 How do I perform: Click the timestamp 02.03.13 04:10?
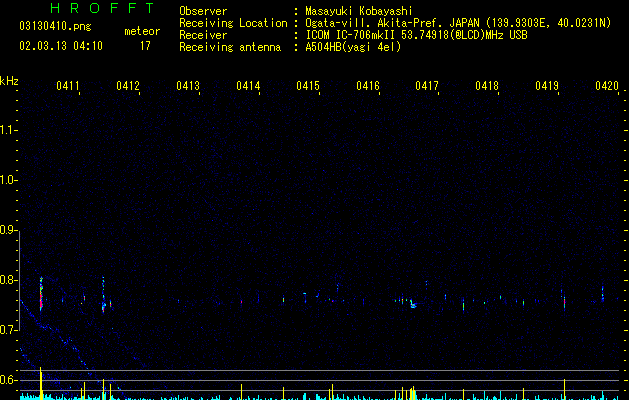tap(61, 46)
